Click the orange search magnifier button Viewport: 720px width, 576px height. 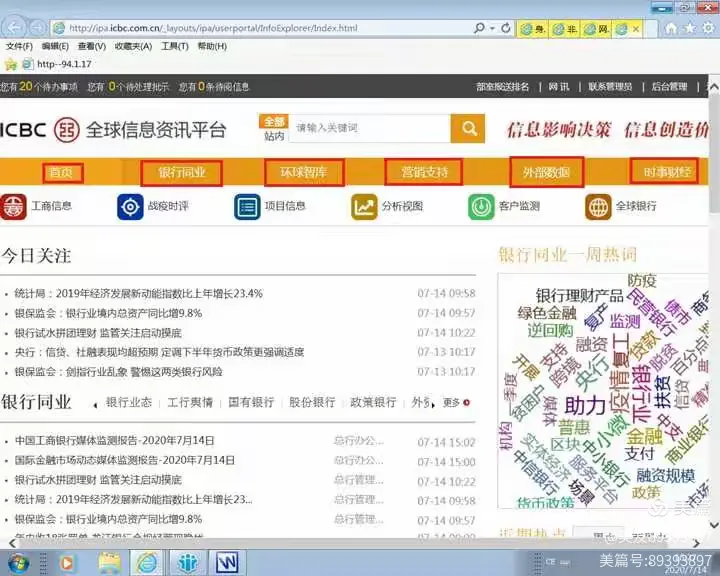(468, 128)
